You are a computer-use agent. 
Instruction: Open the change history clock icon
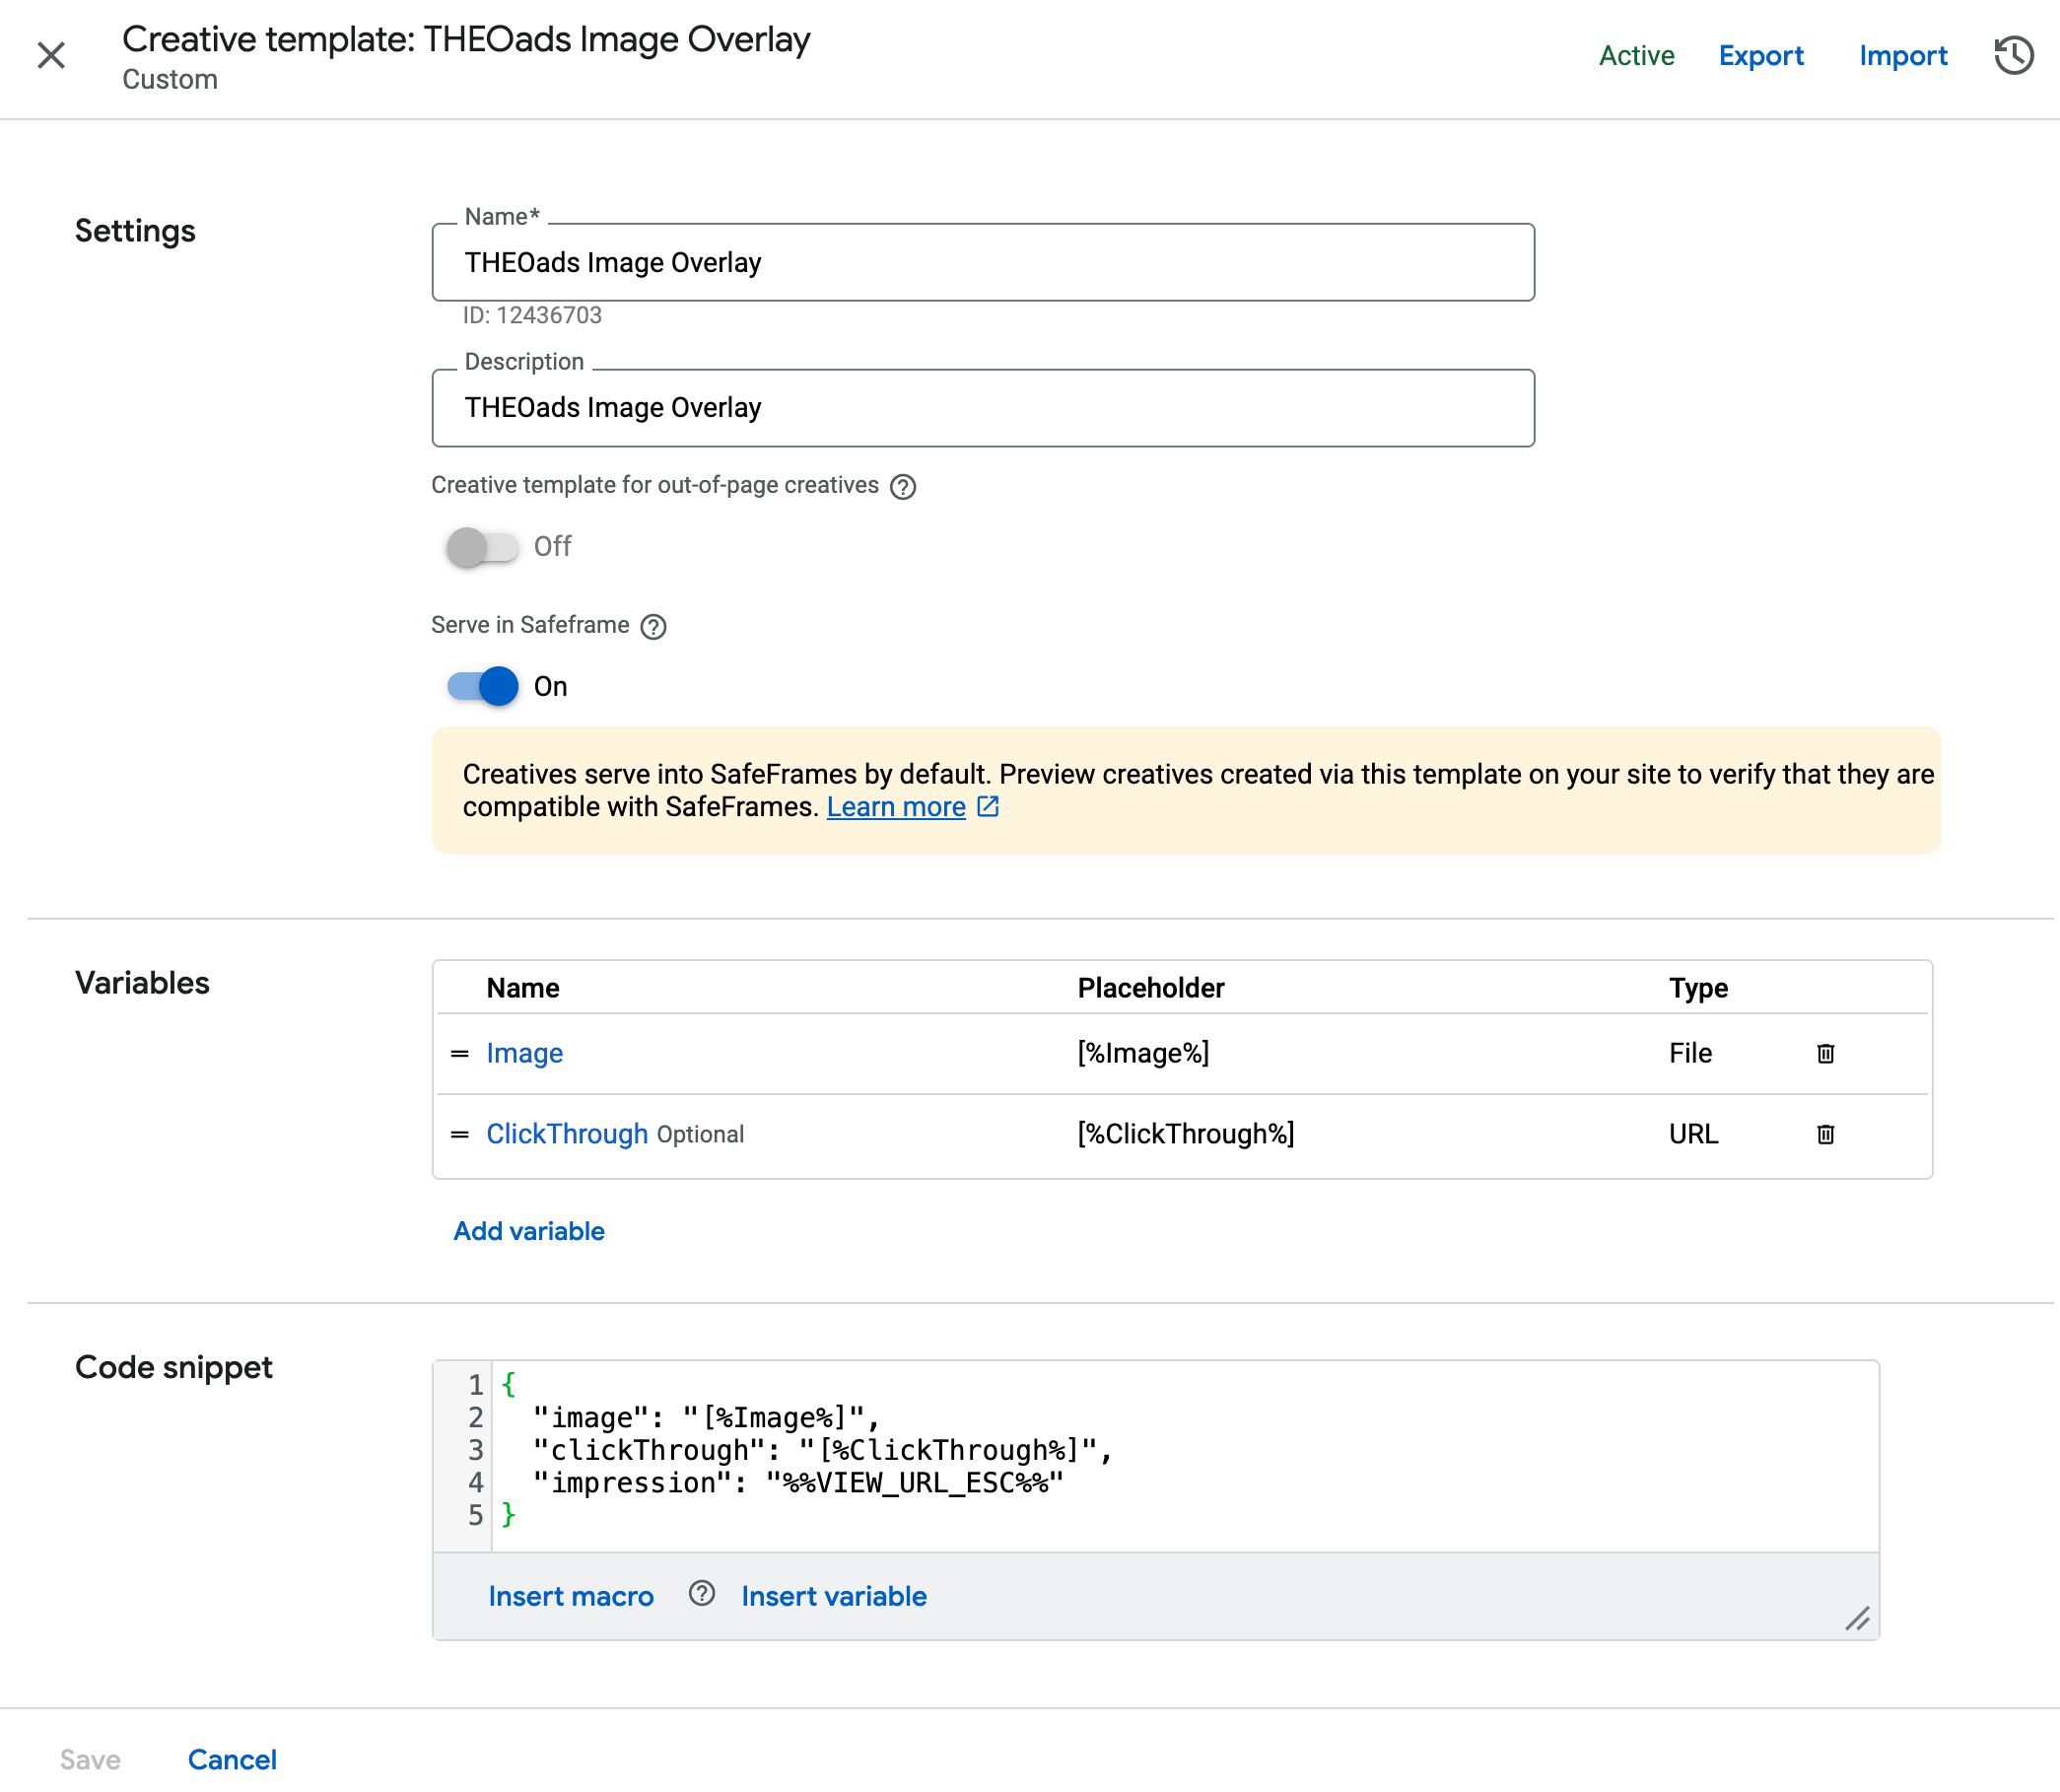click(2013, 55)
